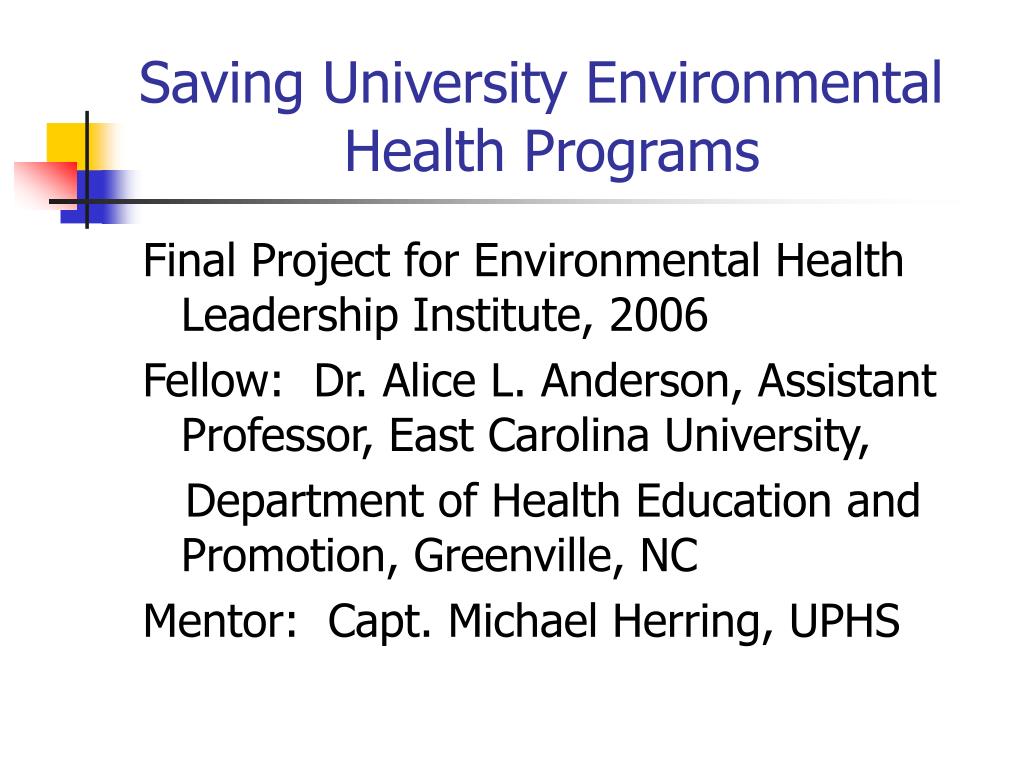Select "Department of Health Education and" line

552,501
